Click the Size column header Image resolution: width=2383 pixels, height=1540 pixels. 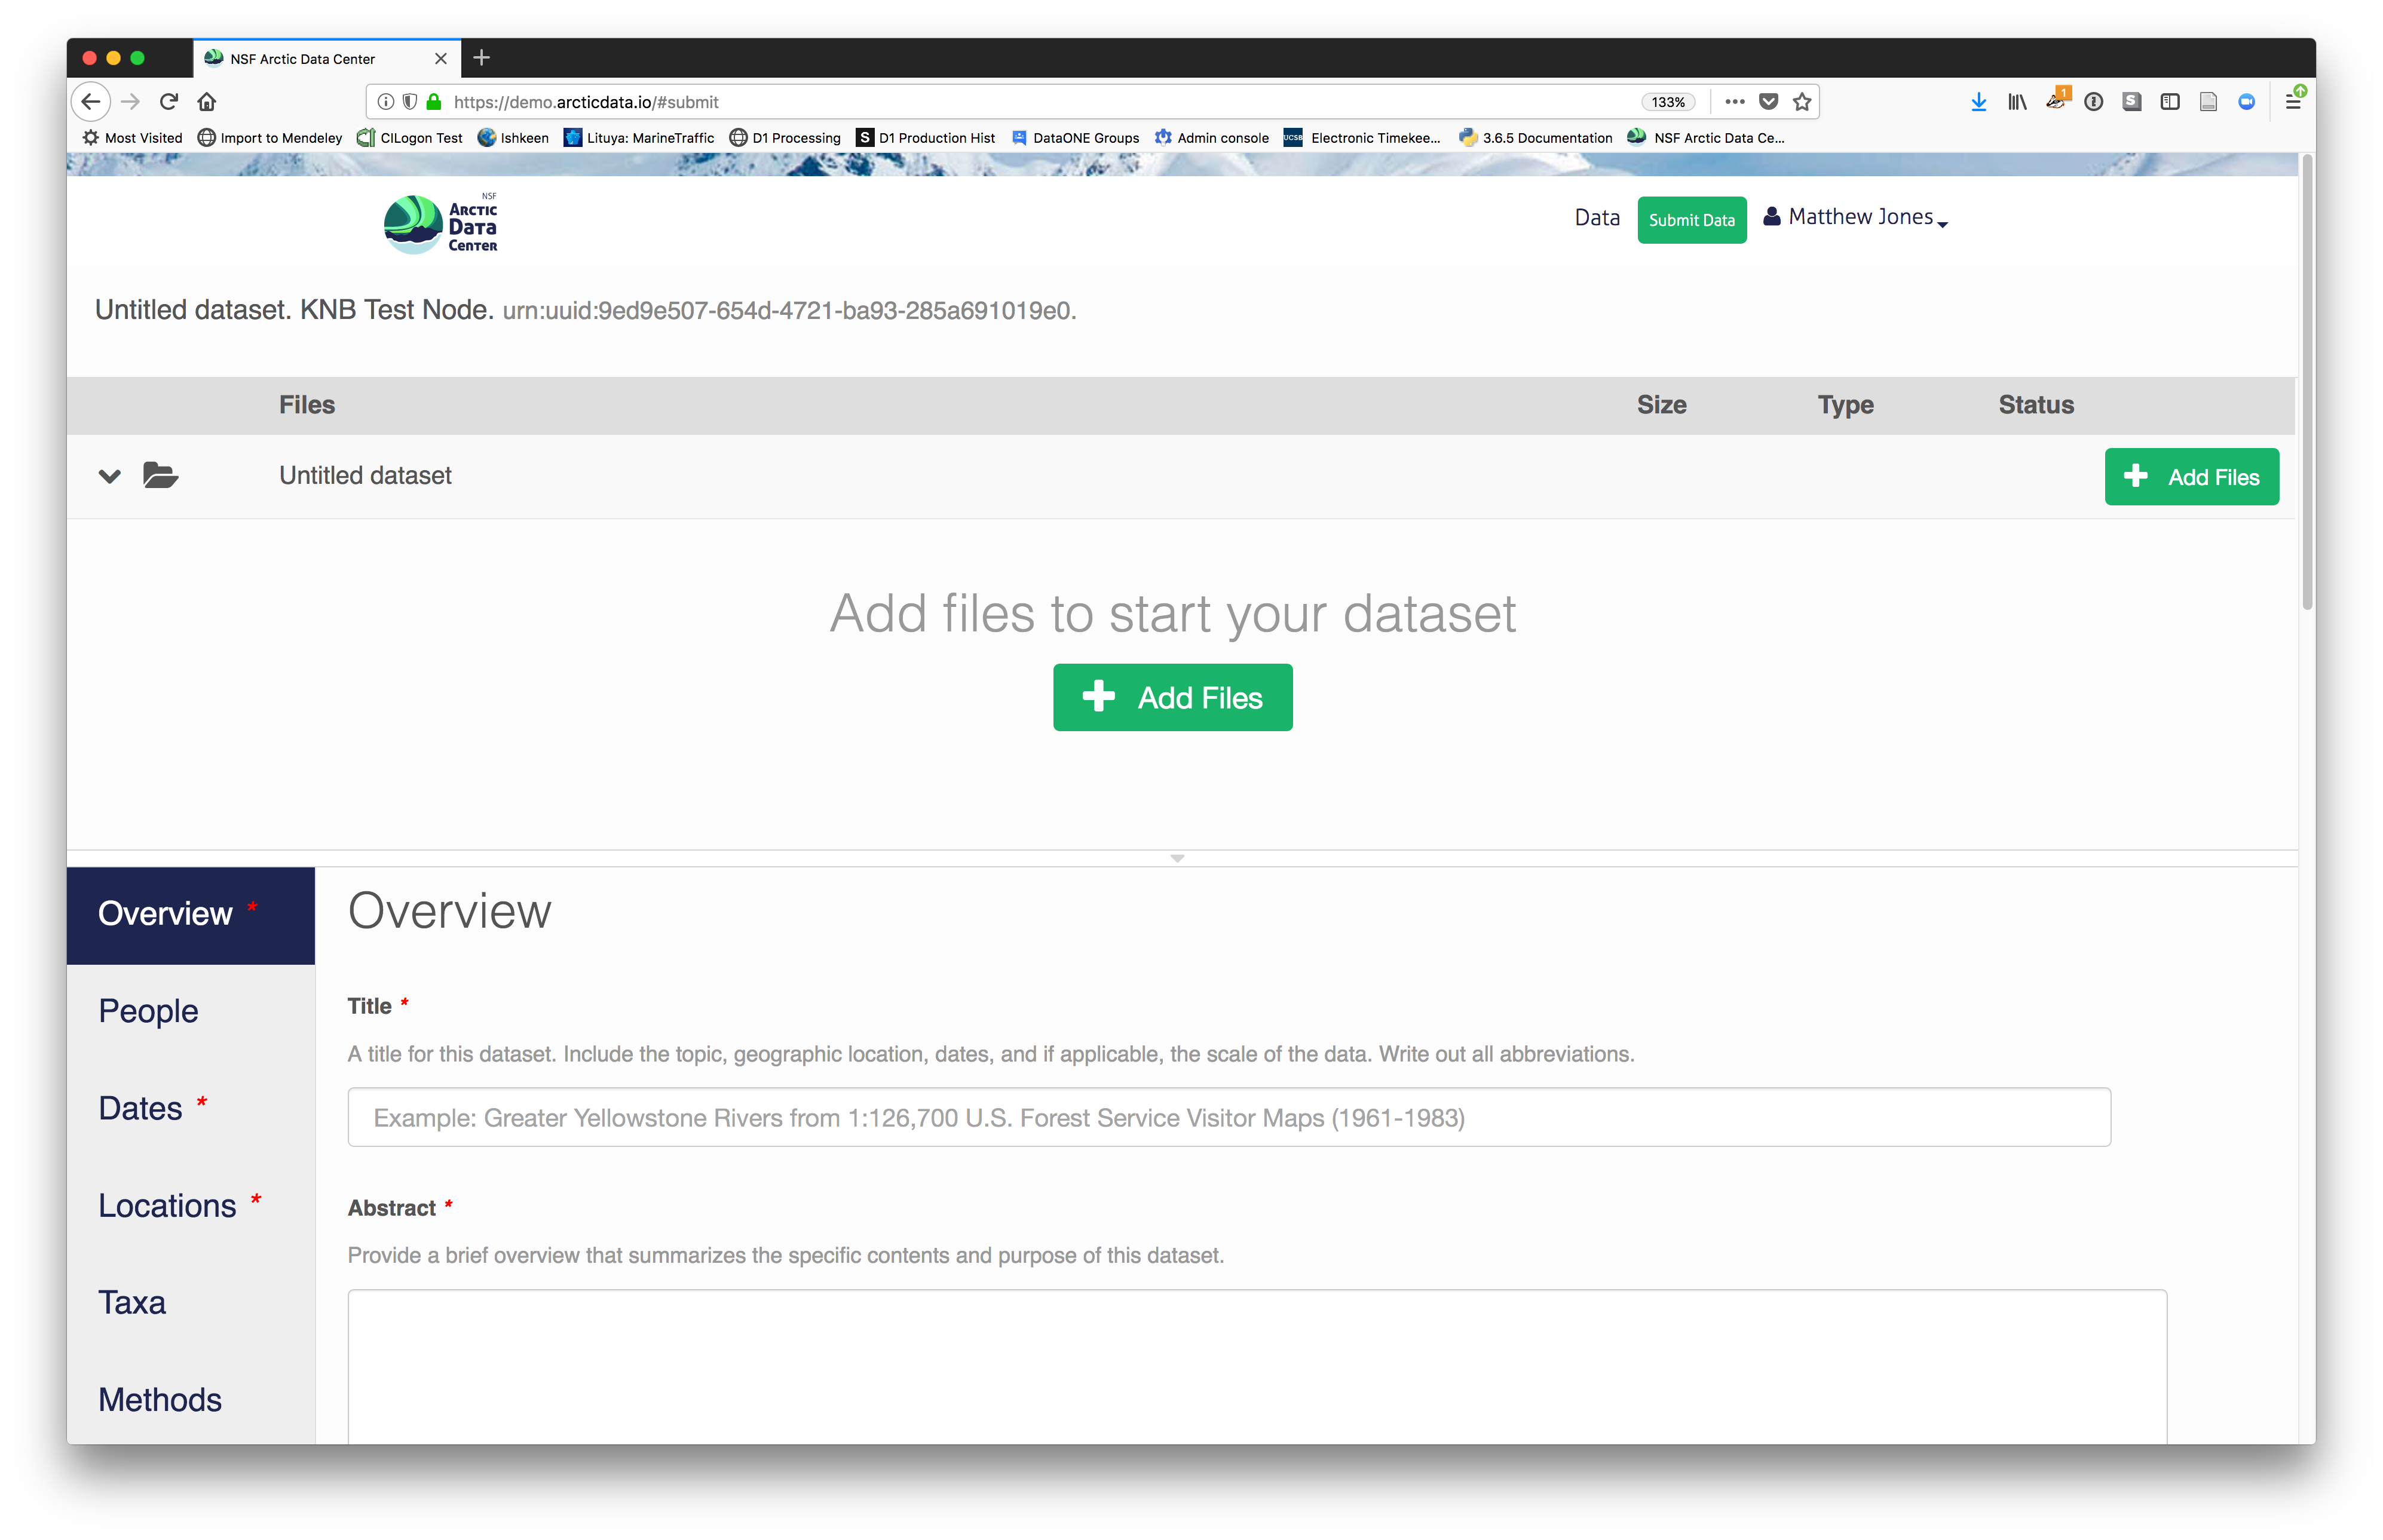(x=1661, y=404)
